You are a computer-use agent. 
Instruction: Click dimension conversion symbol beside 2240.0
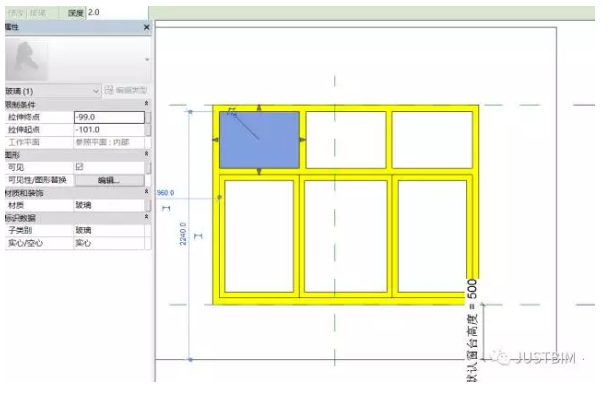198,236
